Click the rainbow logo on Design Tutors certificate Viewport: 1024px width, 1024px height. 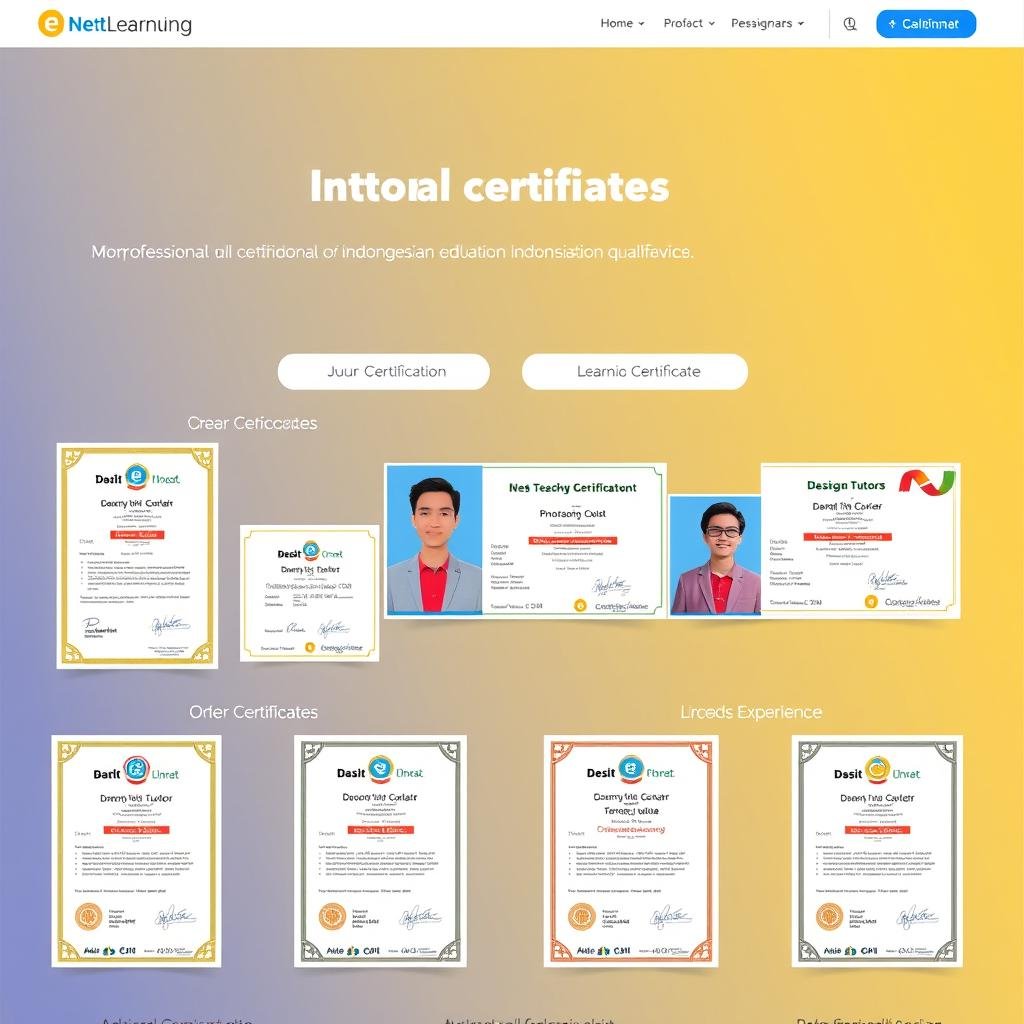pos(926,484)
